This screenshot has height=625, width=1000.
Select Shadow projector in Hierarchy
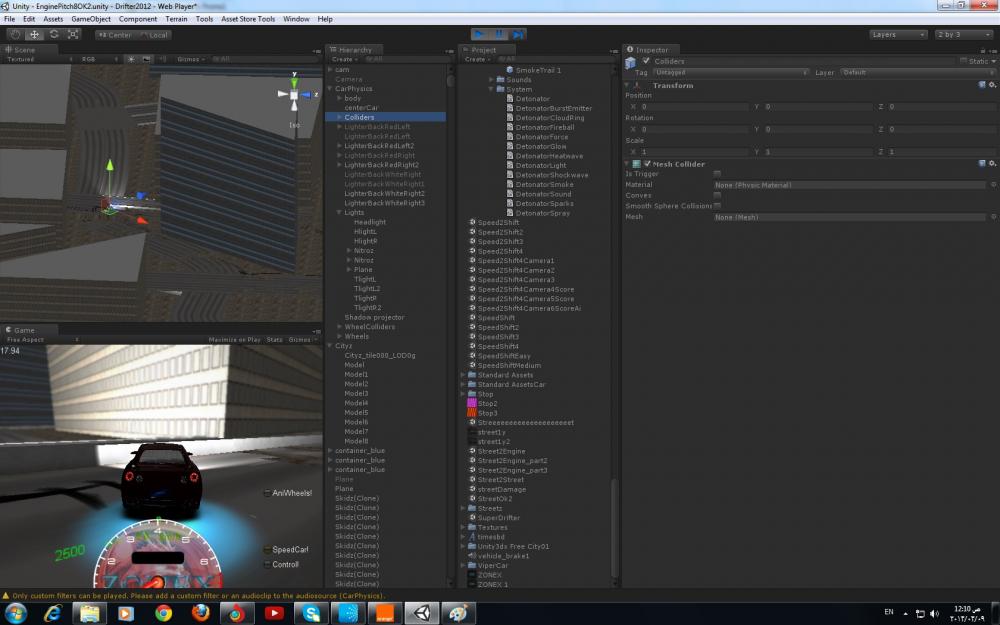374,317
